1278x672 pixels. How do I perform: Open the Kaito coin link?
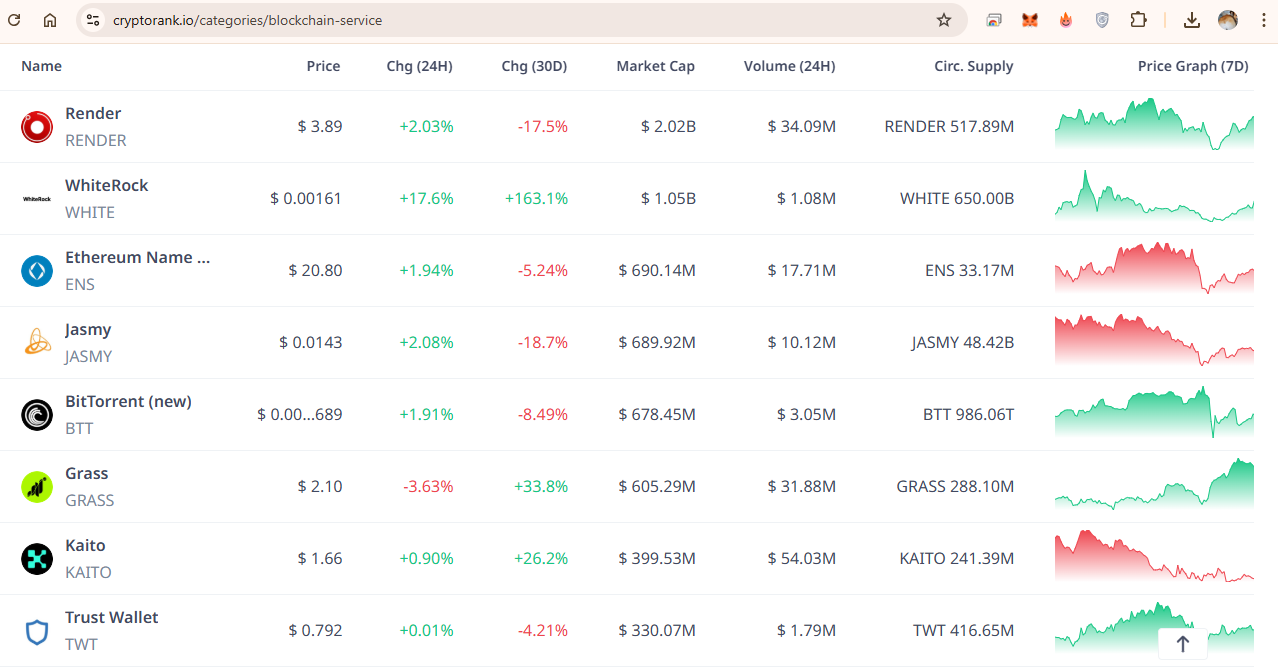point(85,545)
